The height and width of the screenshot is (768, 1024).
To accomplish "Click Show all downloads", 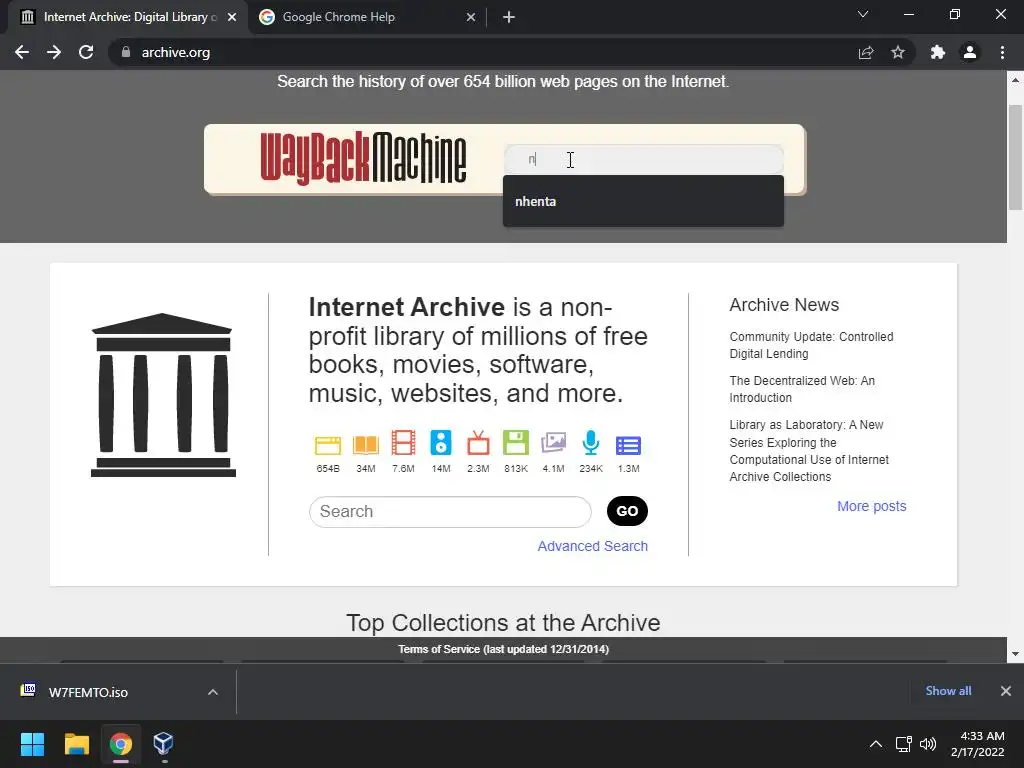I will (x=948, y=691).
